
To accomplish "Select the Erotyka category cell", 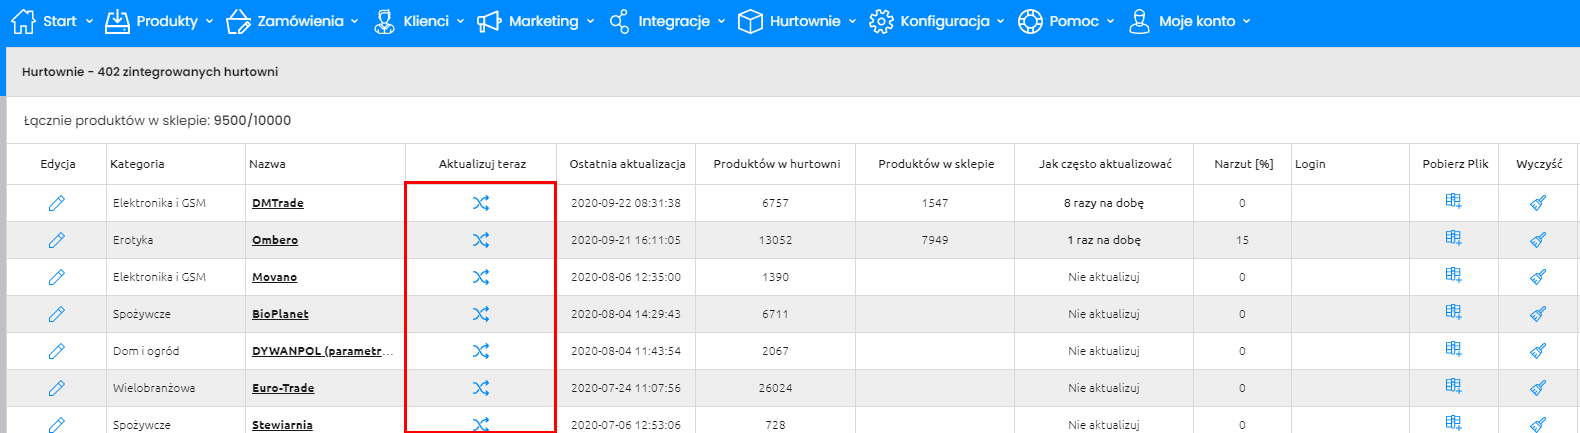I will point(133,240).
